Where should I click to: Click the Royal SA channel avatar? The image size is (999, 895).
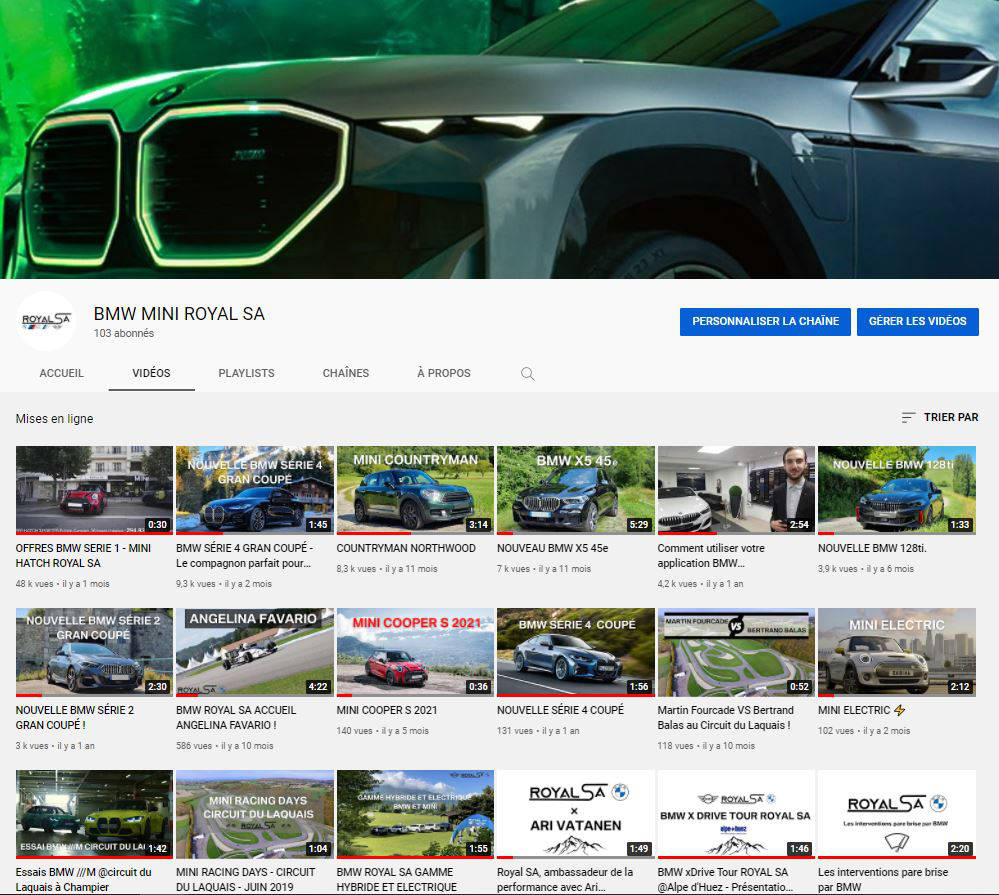tap(46, 321)
